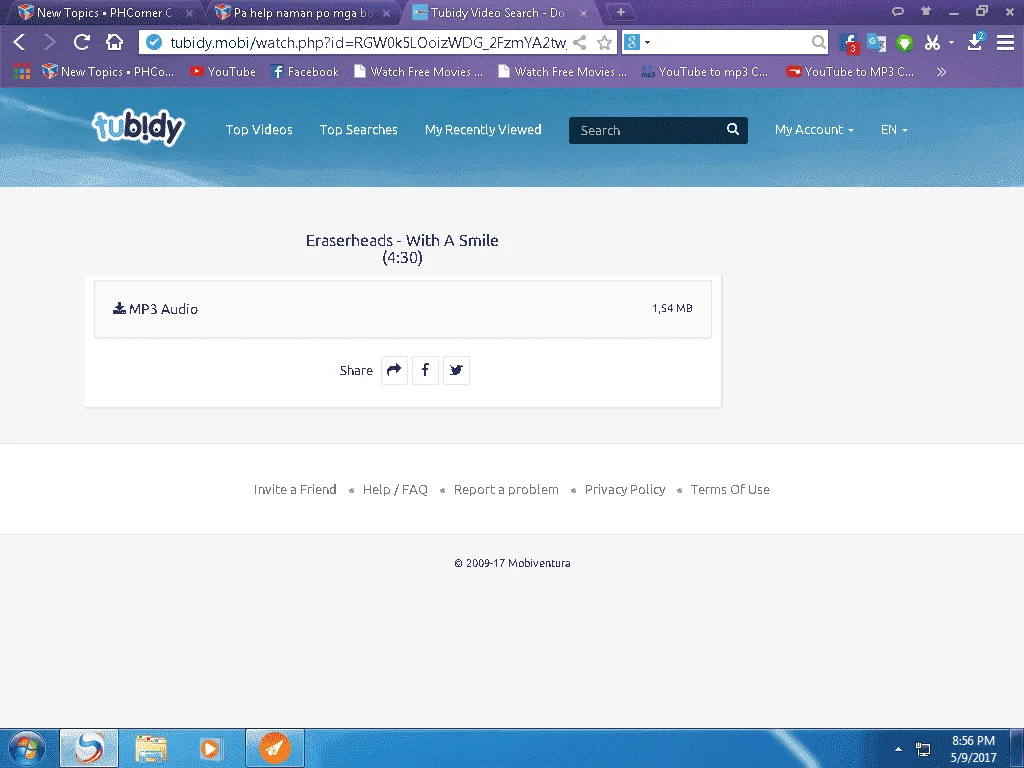Viewport: 1024px width, 768px height.
Task: Bookmark this page with the star icon
Action: (605, 43)
